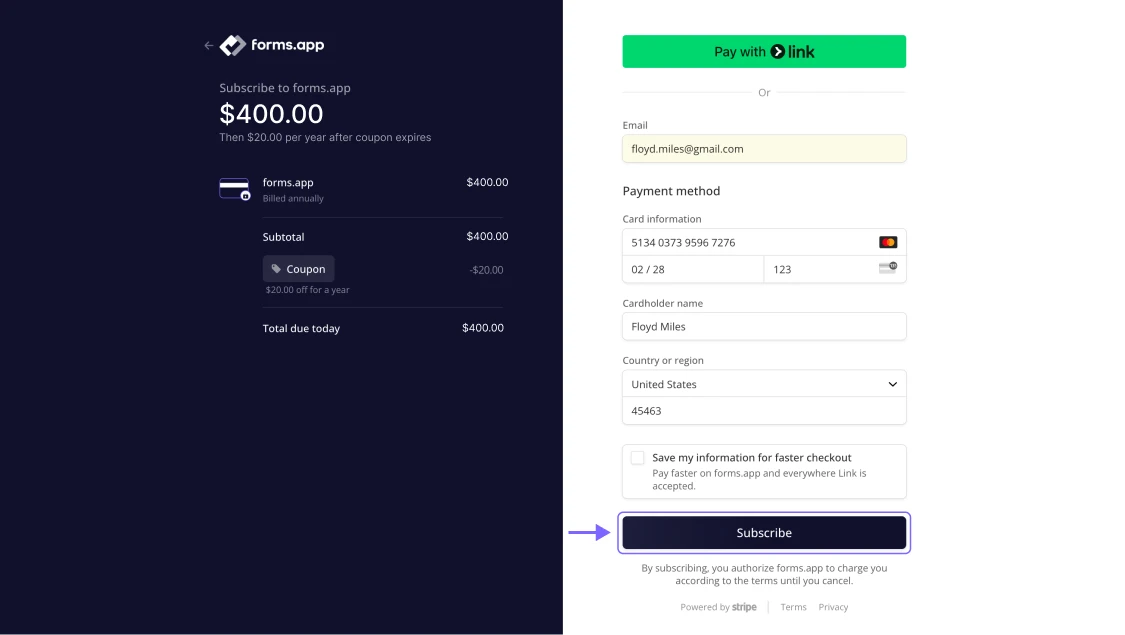This screenshot has width=1125, height=635.
Task: Click the forms.app logo
Action: pos(272,45)
